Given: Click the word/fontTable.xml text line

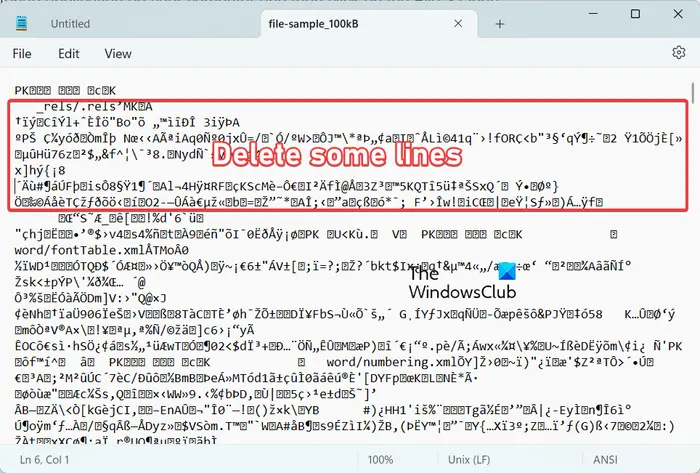Looking at the screenshot, I should [102, 250].
